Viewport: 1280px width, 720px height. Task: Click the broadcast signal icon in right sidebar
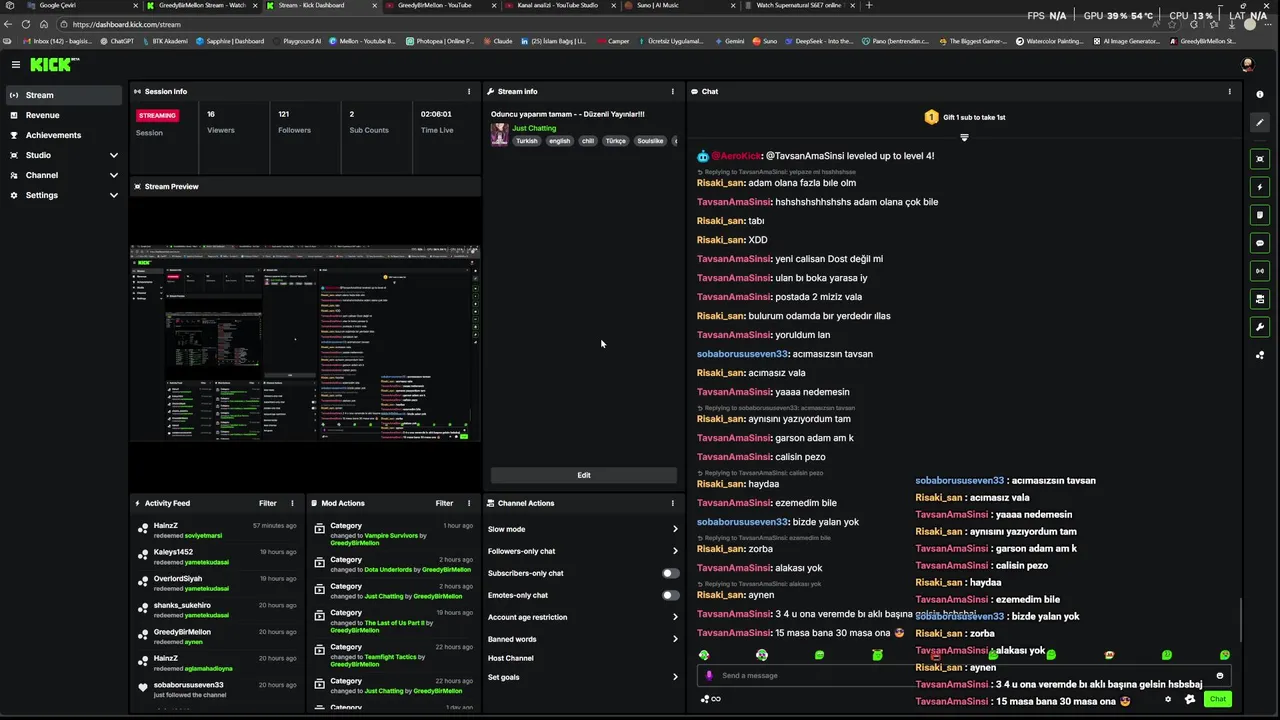click(1260, 270)
